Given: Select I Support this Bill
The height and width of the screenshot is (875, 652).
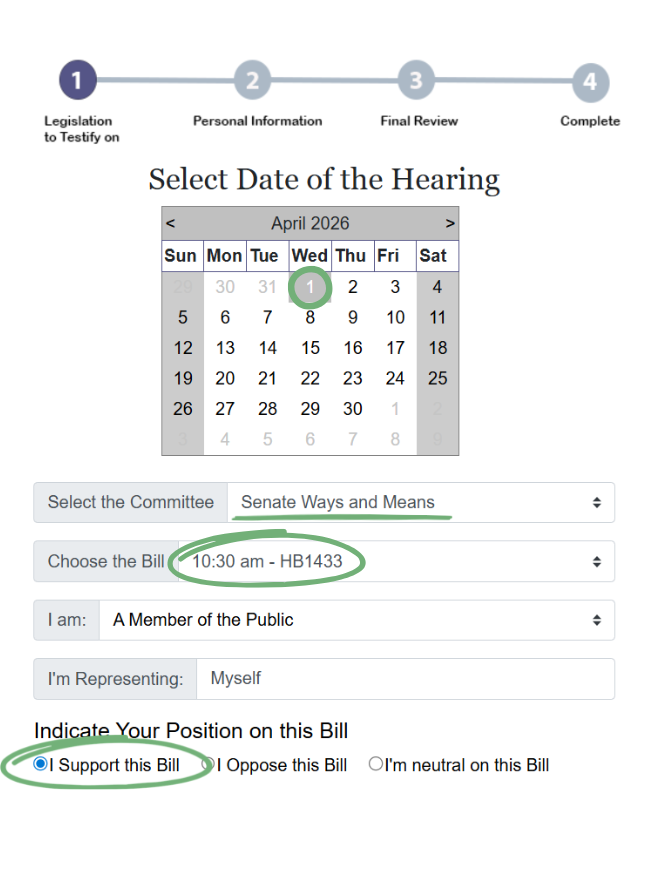Looking at the screenshot, I should pos(41,764).
